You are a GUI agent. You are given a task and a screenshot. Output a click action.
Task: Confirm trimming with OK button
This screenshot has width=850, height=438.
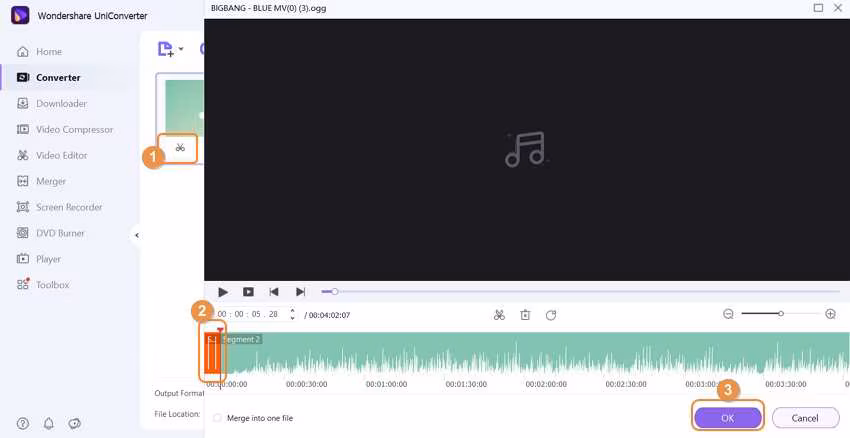coord(727,418)
